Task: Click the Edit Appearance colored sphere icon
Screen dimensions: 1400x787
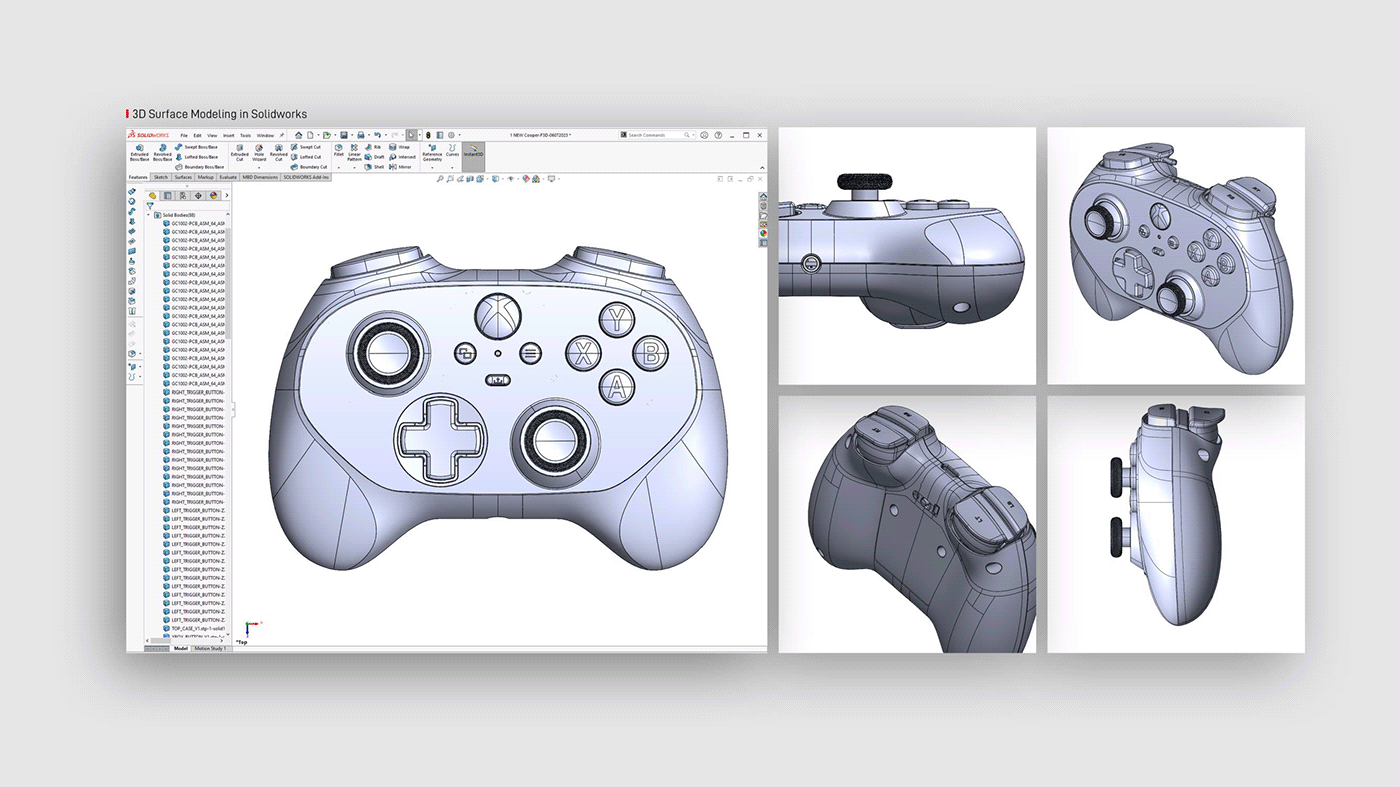Action: coord(526,178)
